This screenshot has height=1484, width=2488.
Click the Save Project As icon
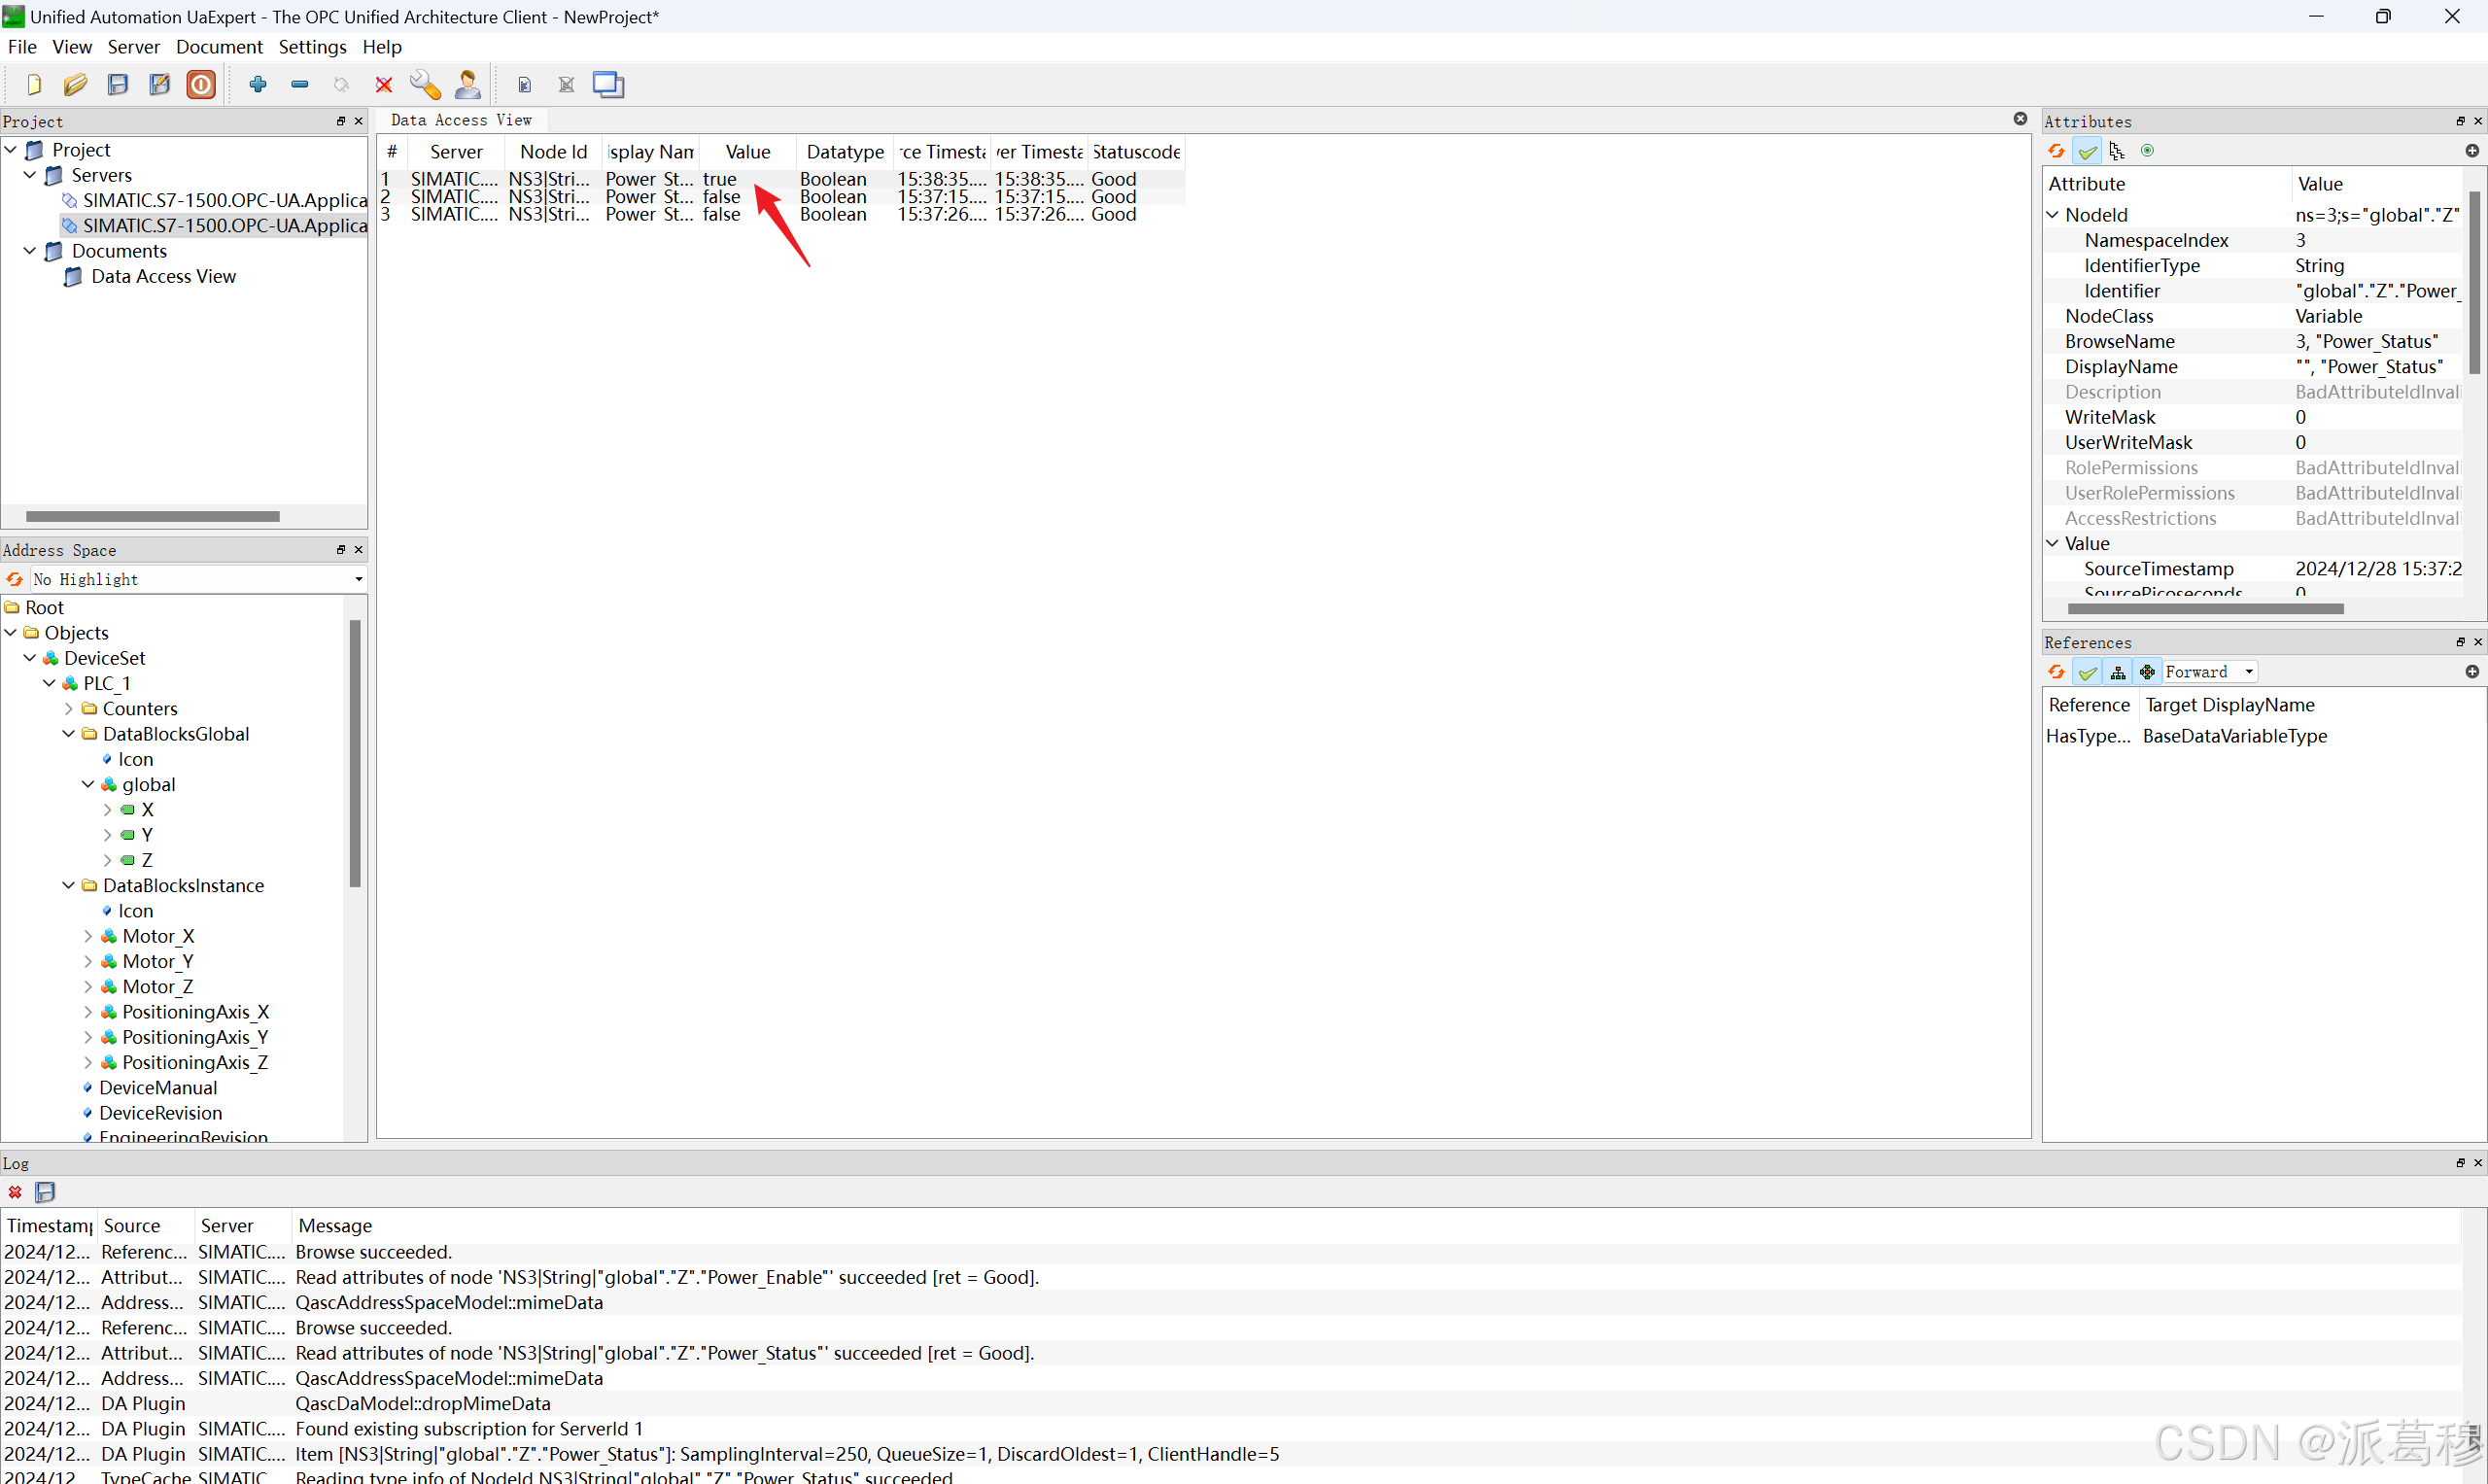pos(159,85)
